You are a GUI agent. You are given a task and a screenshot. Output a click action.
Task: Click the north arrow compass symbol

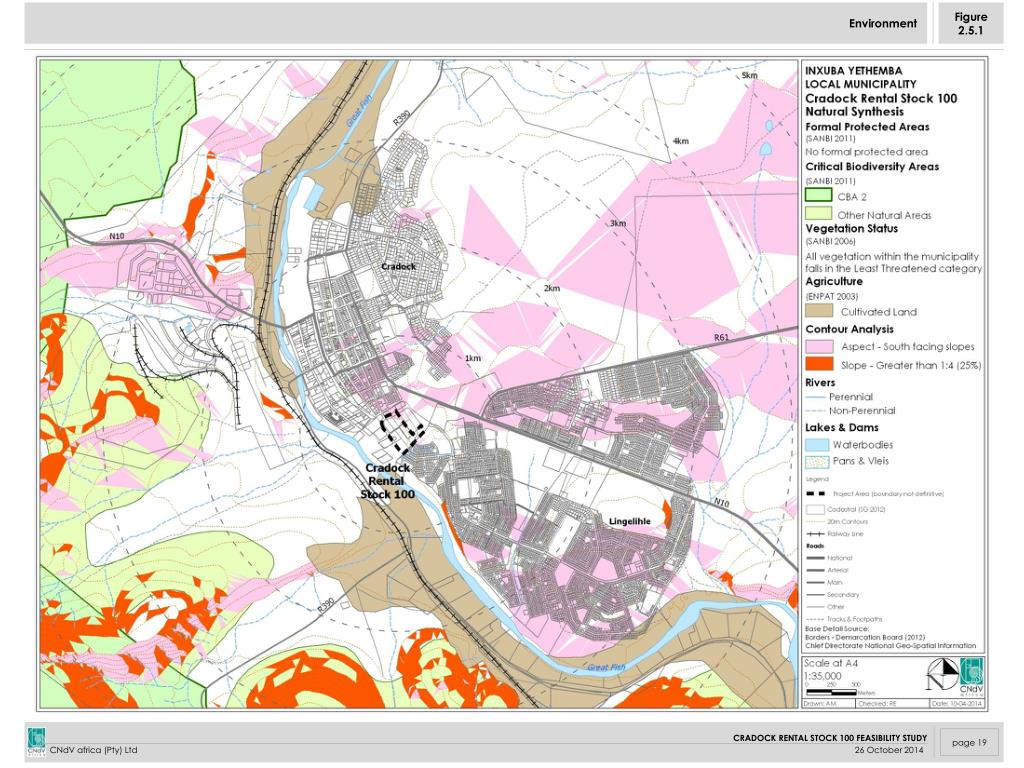(x=942, y=675)
